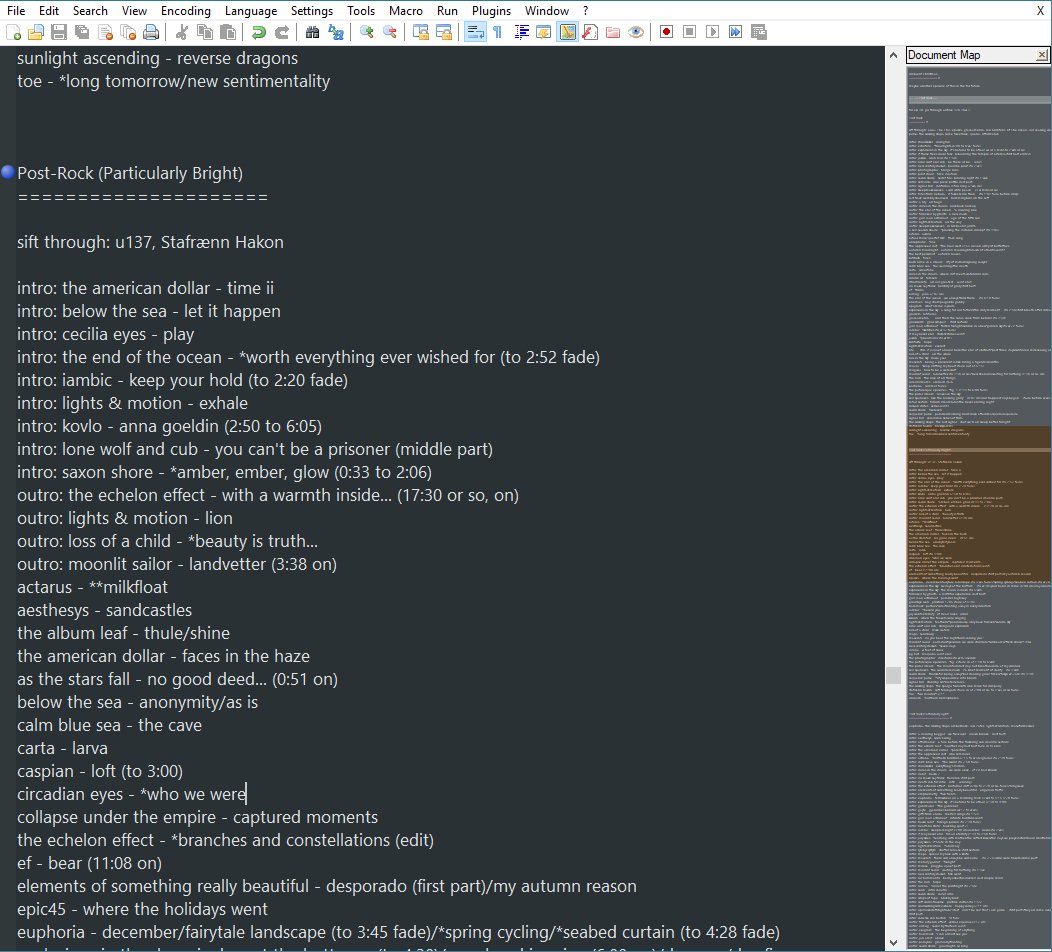
Task: Click line 'outro: lights & motion - lion'
Action: tap(125, 518)
